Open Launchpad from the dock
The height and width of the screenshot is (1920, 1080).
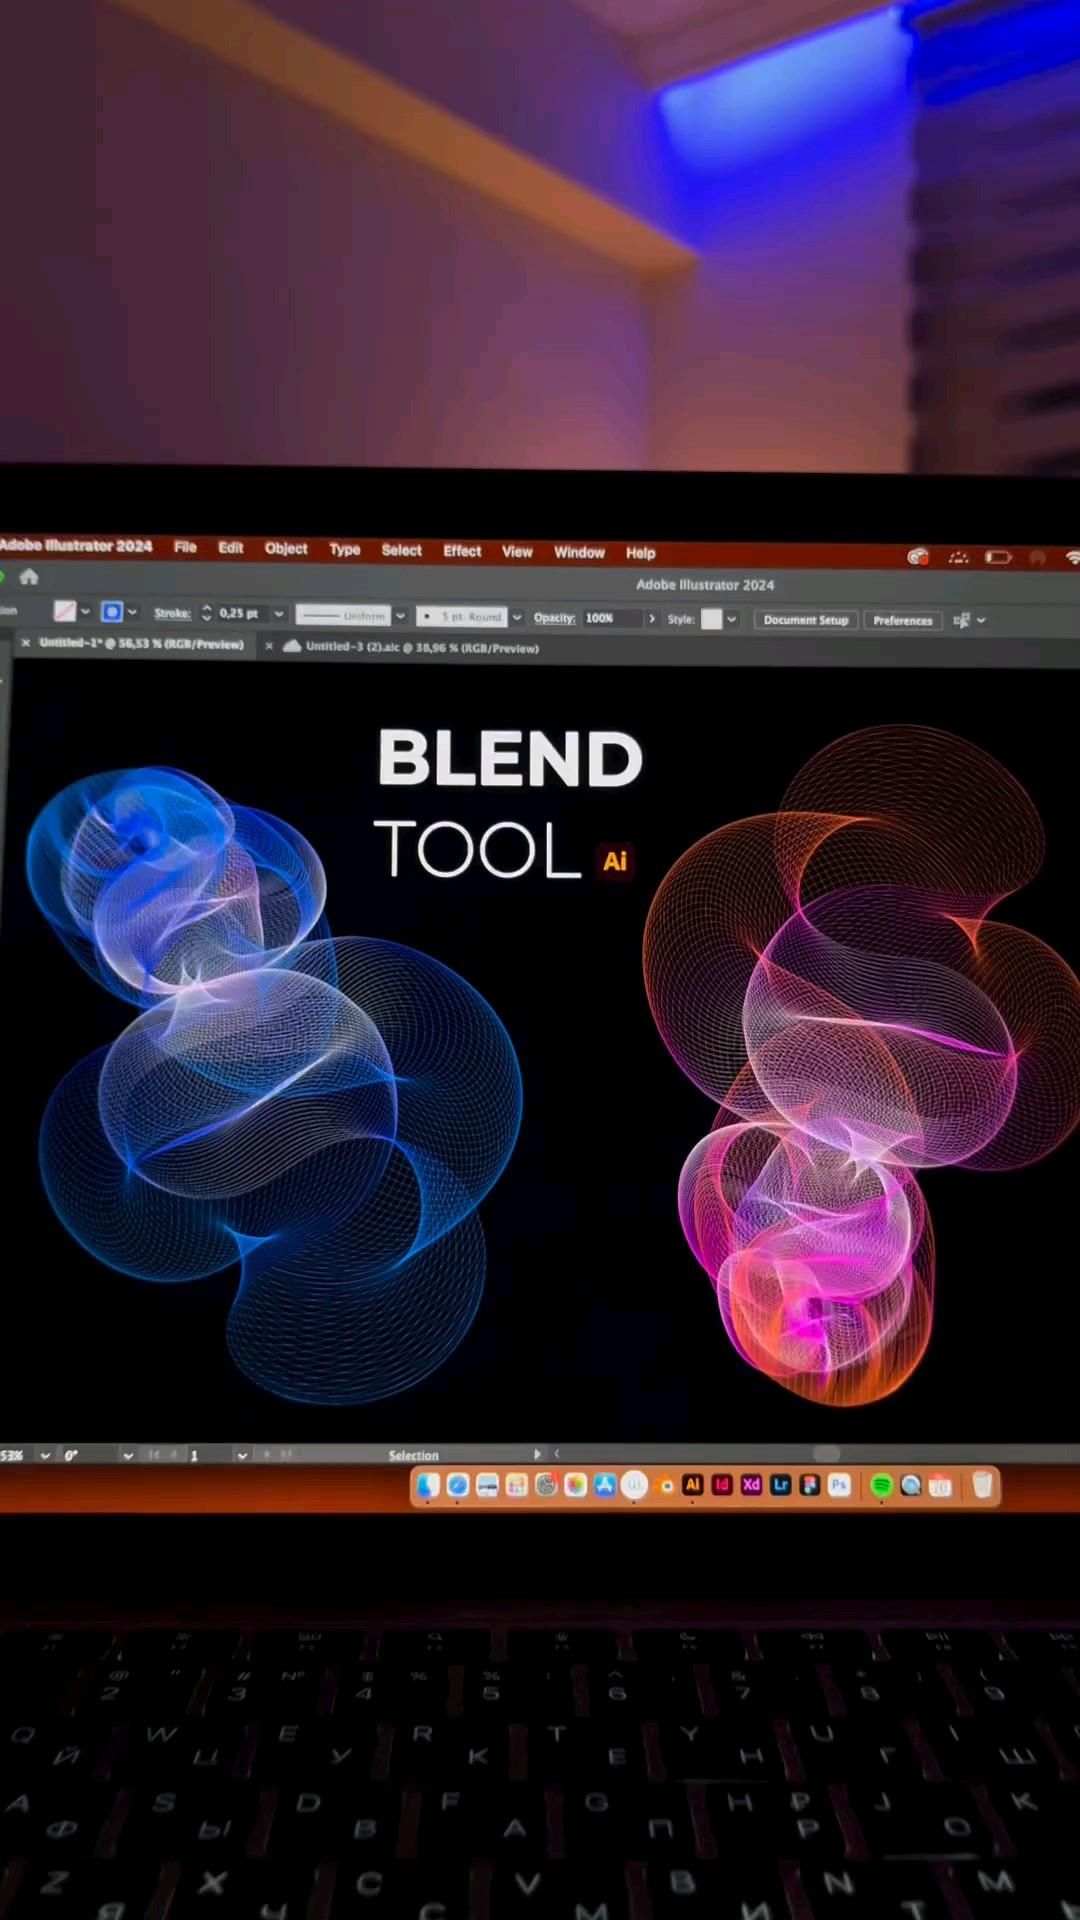[516, 1486]
